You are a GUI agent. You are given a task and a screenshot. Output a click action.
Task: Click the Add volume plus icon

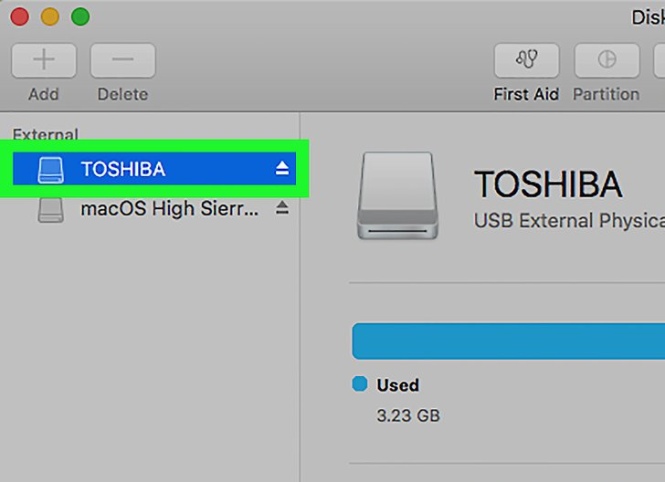click(x=43, y=60)
